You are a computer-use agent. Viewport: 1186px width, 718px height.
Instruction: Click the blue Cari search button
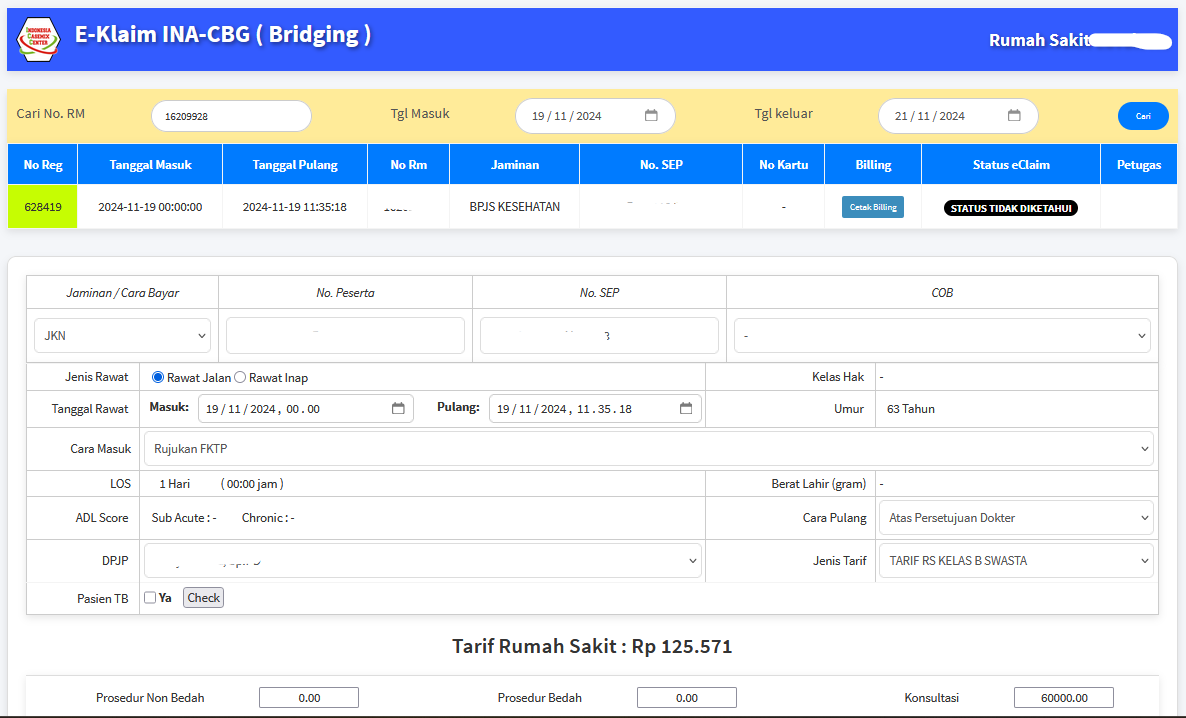1143,116
